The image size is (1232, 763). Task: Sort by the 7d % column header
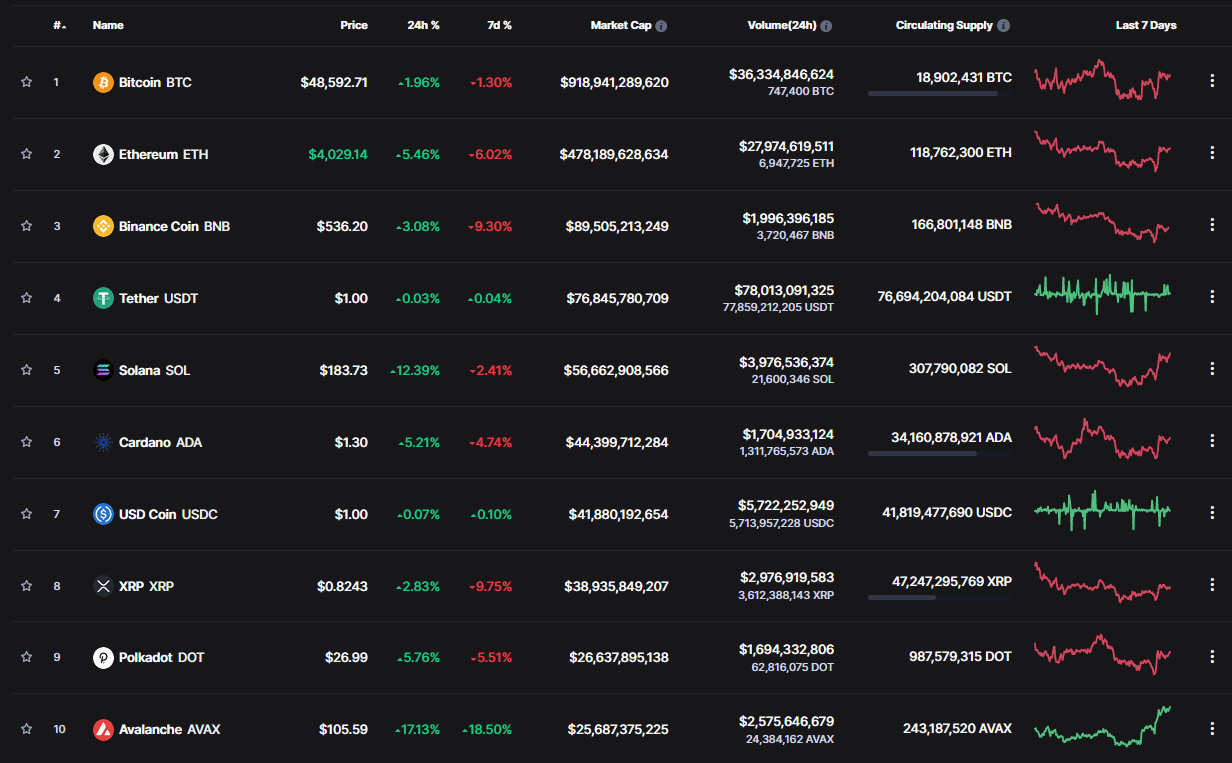click(x=499, y=26)
